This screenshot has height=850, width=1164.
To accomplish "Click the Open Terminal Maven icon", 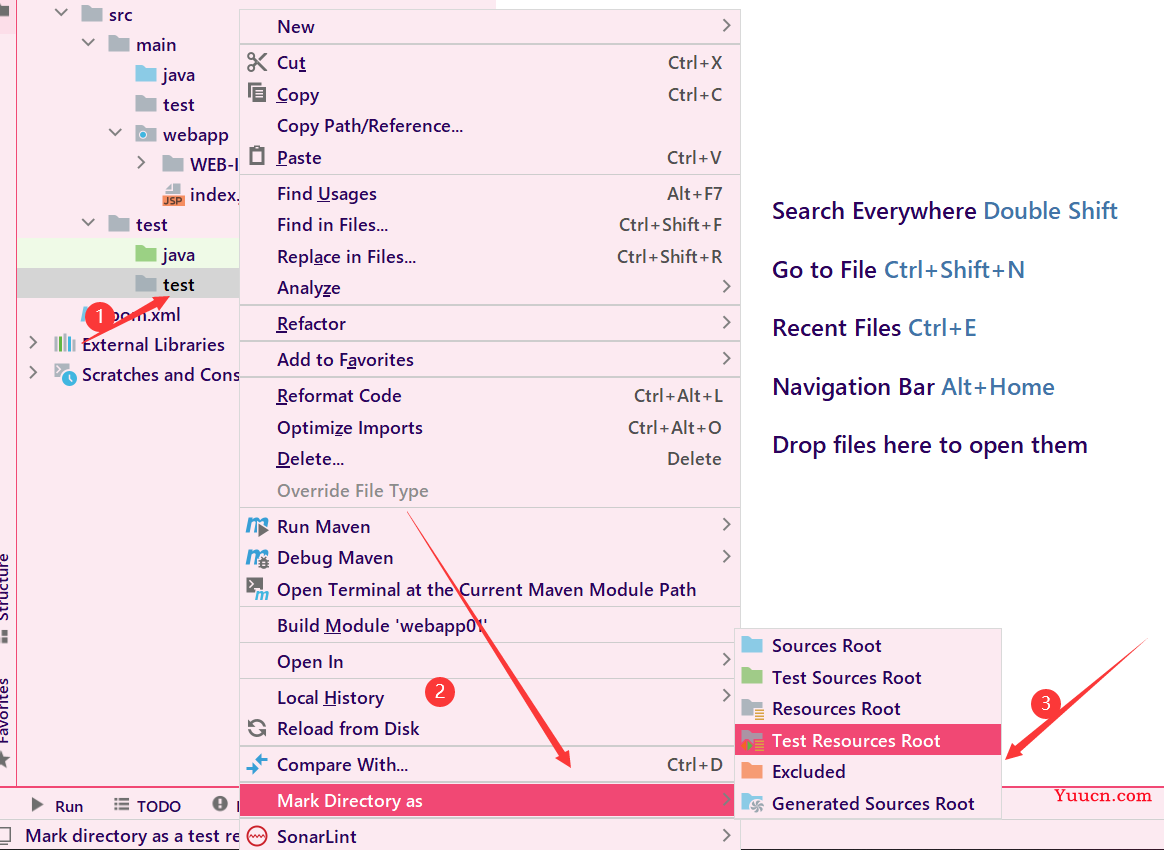I will 257,589.
